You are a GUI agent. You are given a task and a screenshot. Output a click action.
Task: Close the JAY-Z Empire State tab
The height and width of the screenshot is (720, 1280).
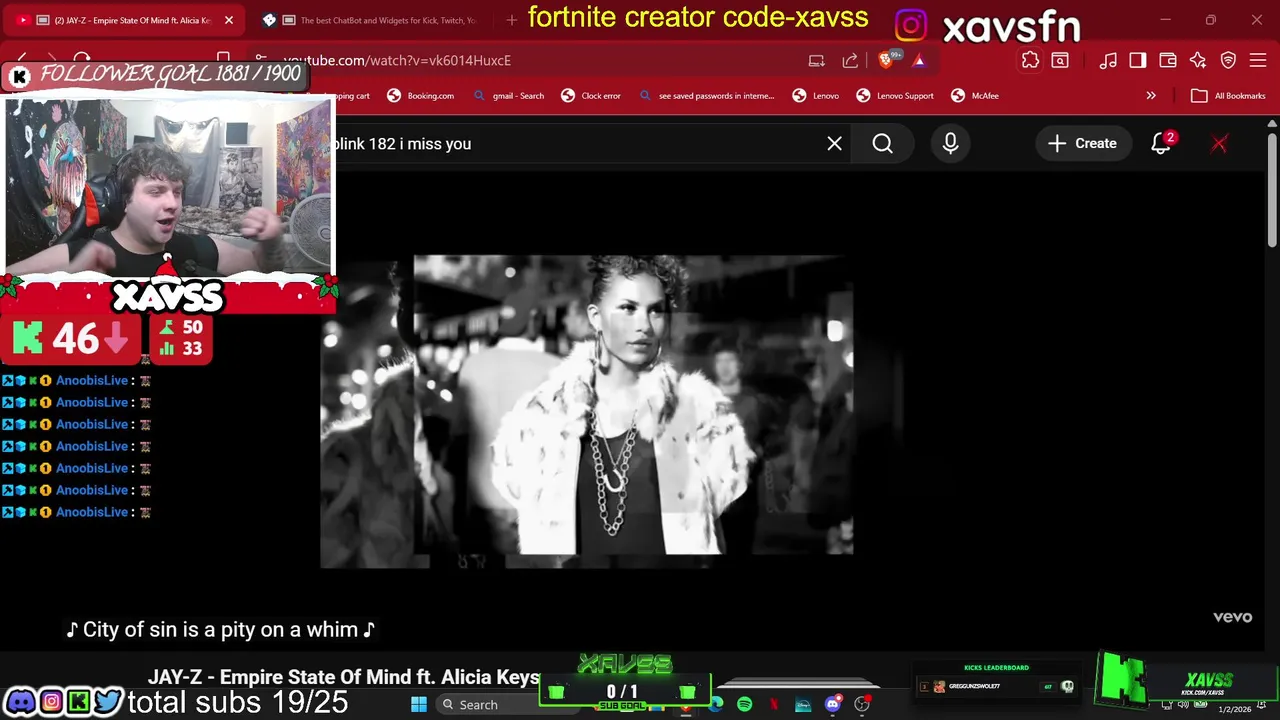pyautogui.click(x=228, y=20)
